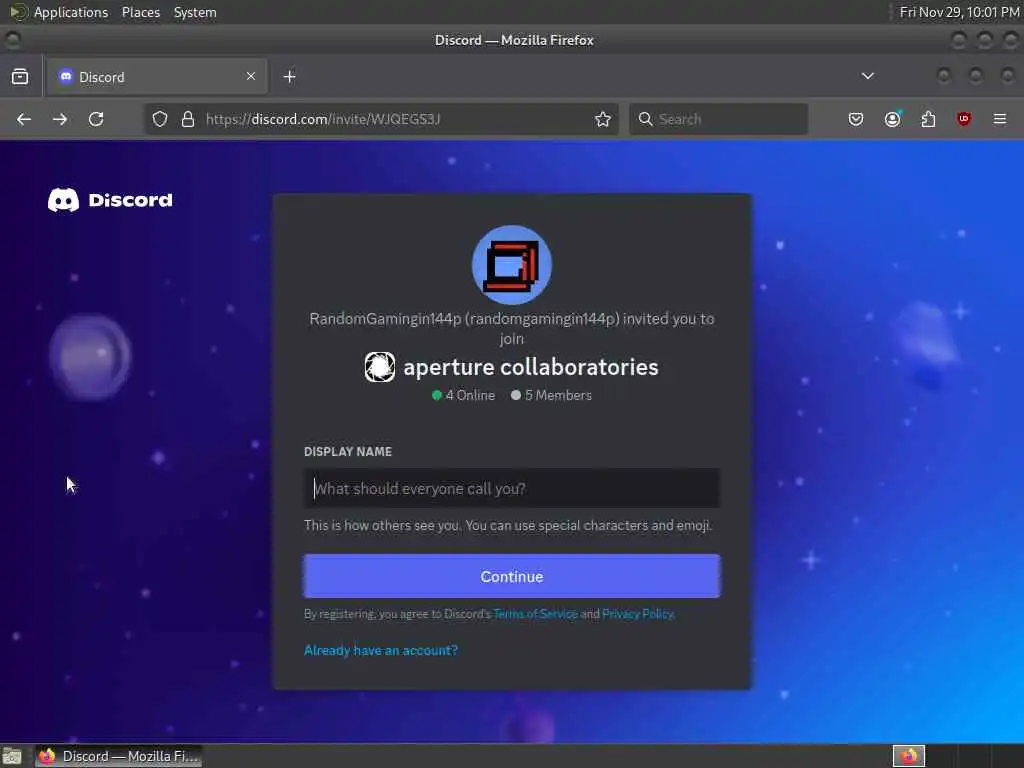Click the Discord logo at top left
Viewport: 1024px width, 768px height.
tap(110, 200)
